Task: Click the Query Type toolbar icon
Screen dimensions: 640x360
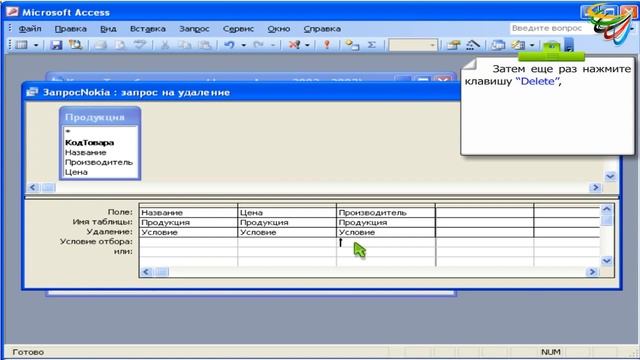Action: pyautogui.click(x=294, y=45)
